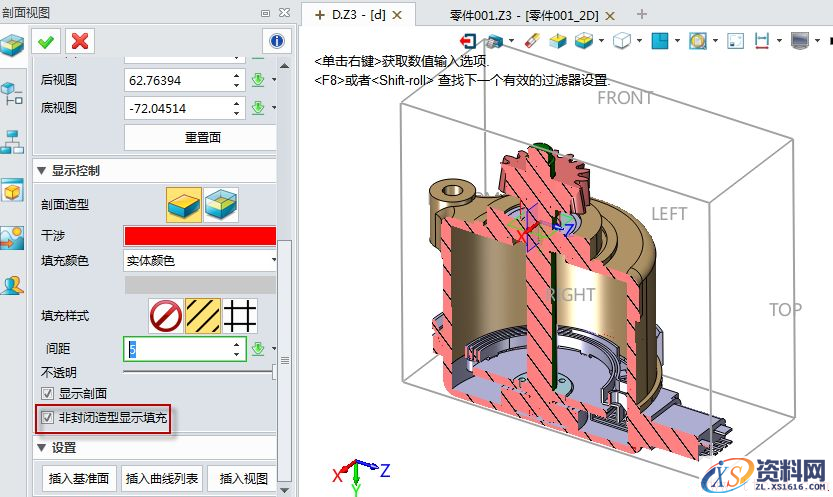833x497 pixels.
Task: Choose the diagonal hatch fill style
Action: pos(202,316)
